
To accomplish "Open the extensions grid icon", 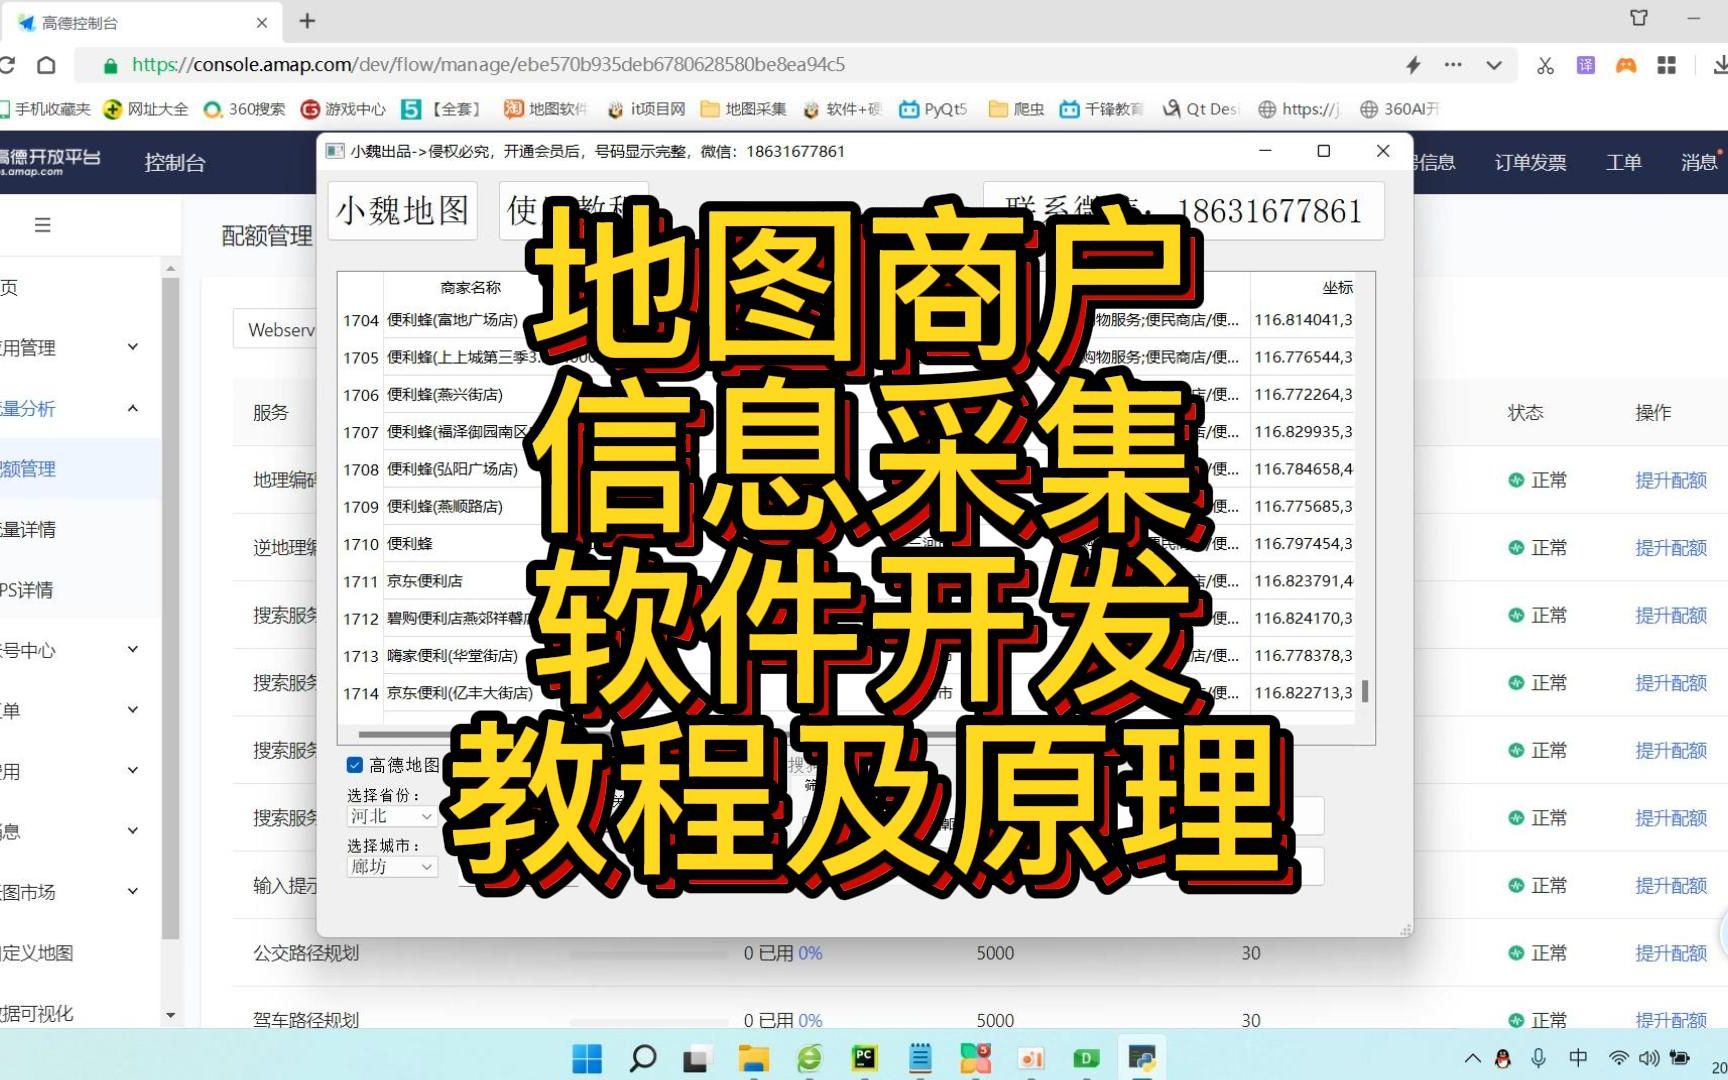I will point(1666,65).
